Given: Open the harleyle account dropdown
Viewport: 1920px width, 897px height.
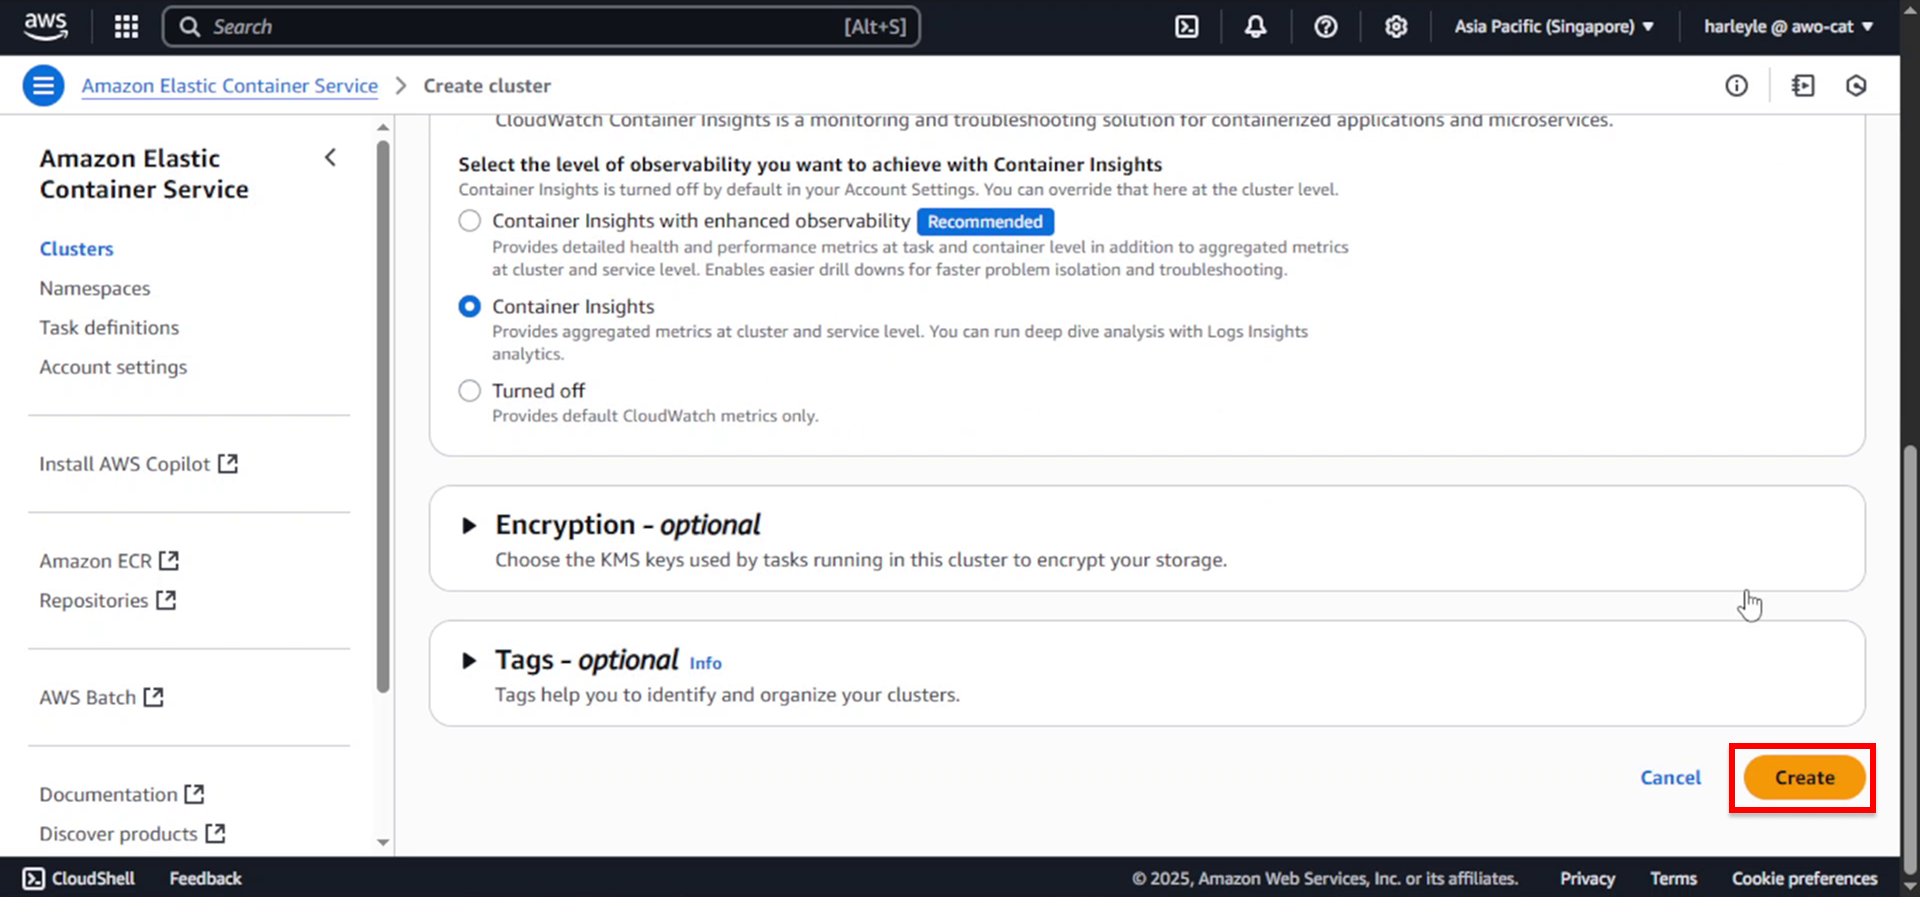Looking at the screenshot, I should click(x=1788, y=27).
